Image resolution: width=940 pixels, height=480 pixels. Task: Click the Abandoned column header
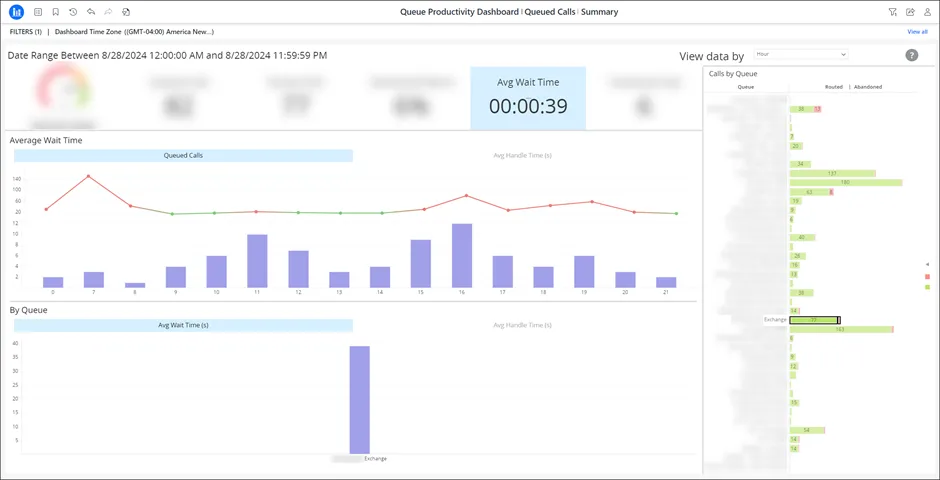(868, 87)
